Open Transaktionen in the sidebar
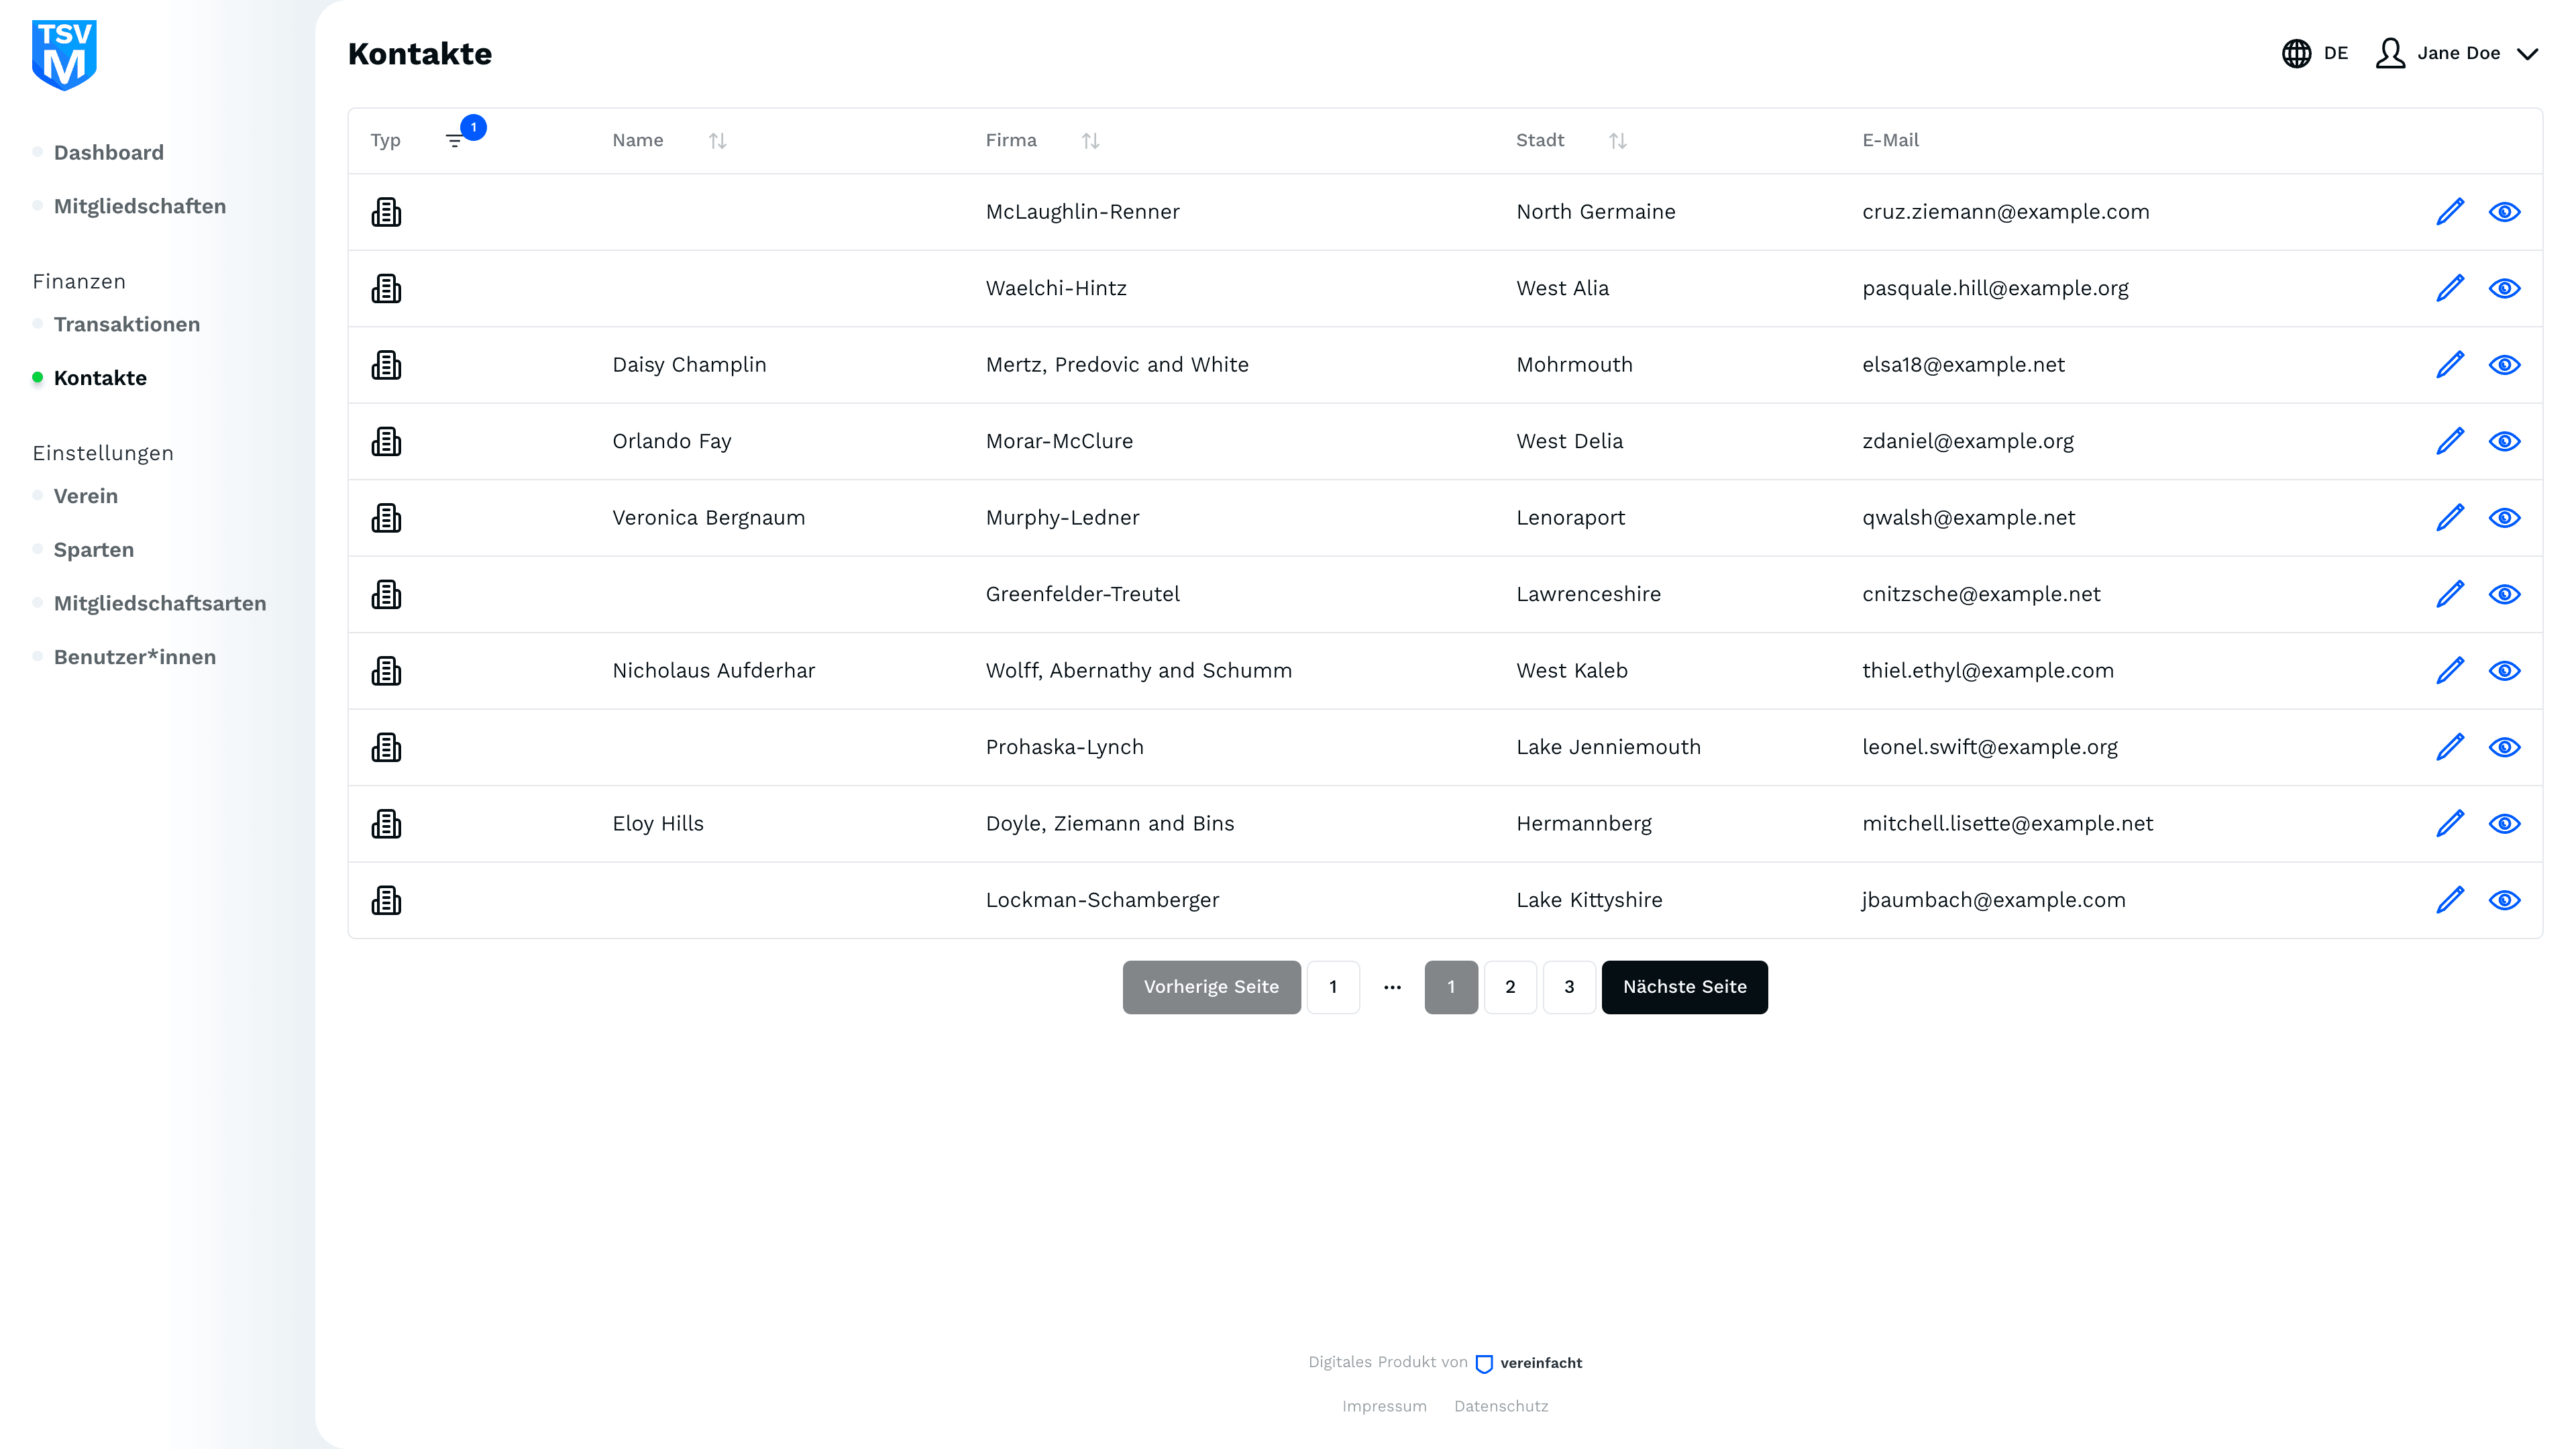The image size is (2576, 1449). pyautogui.click(x=127, y=324)
